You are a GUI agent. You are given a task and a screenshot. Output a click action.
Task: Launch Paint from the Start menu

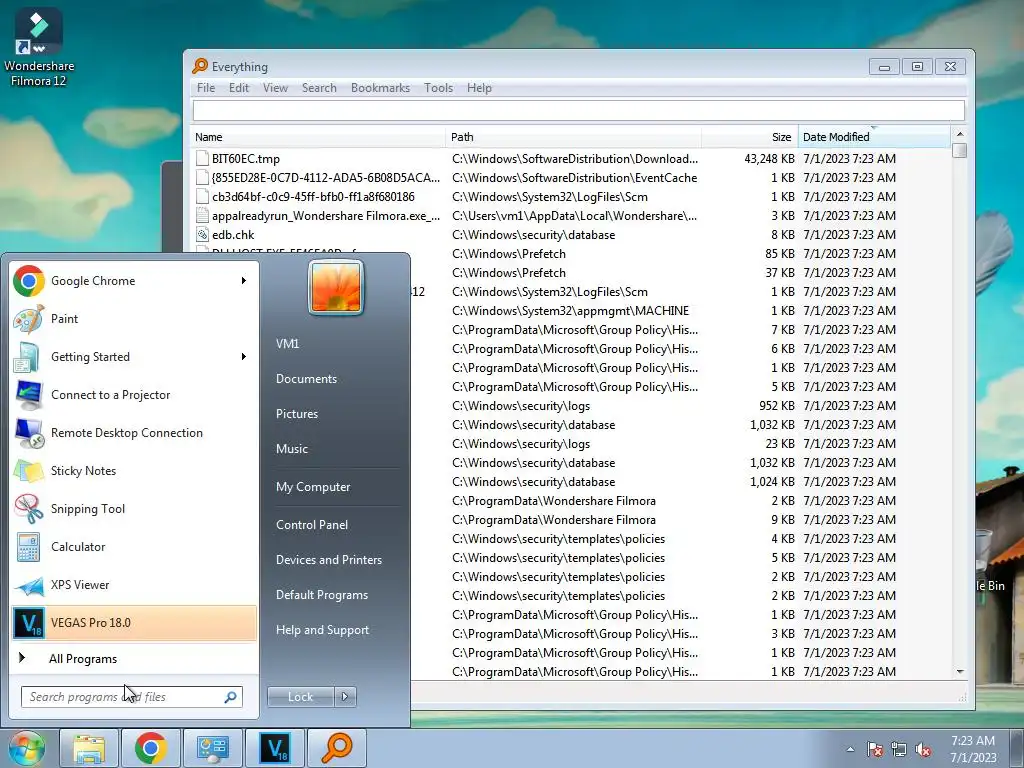(x=134, y=319)
